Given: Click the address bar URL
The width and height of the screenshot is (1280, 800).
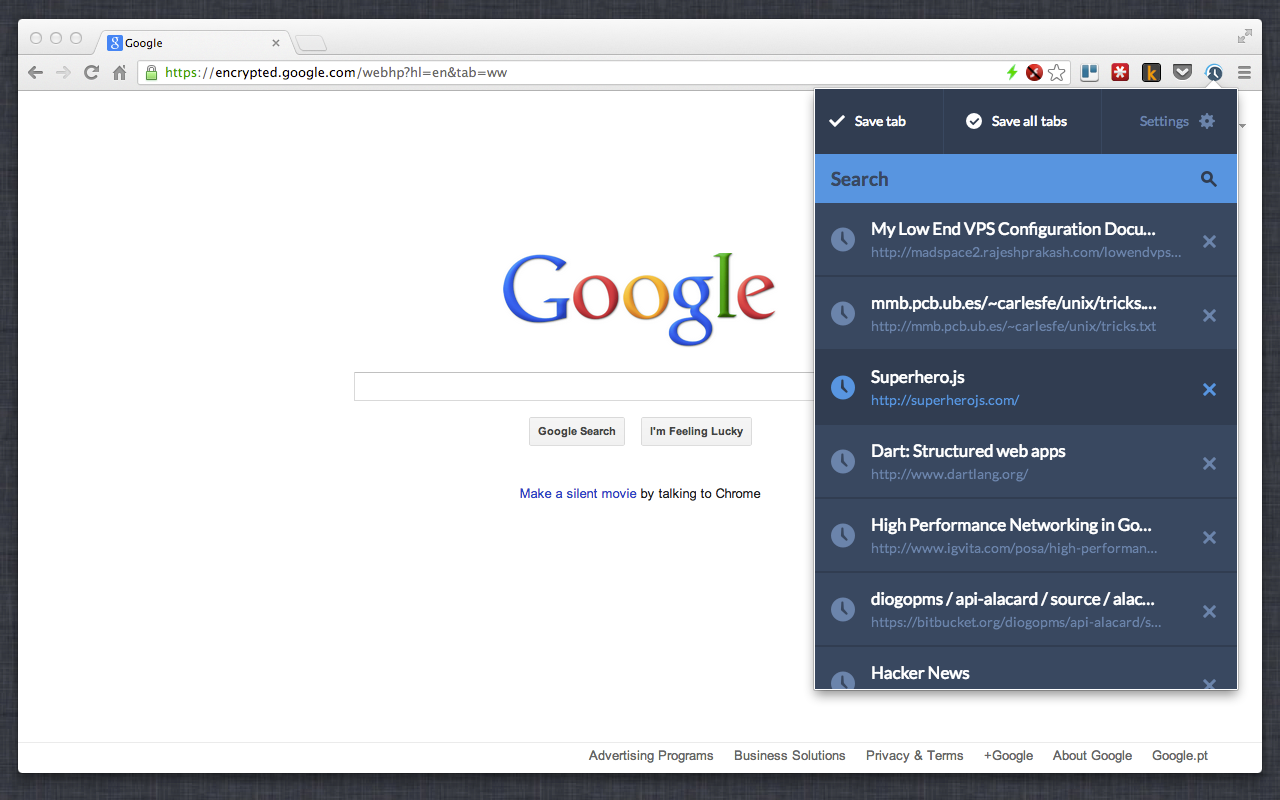Looking at the screenshot, I should tap(336, 72).
